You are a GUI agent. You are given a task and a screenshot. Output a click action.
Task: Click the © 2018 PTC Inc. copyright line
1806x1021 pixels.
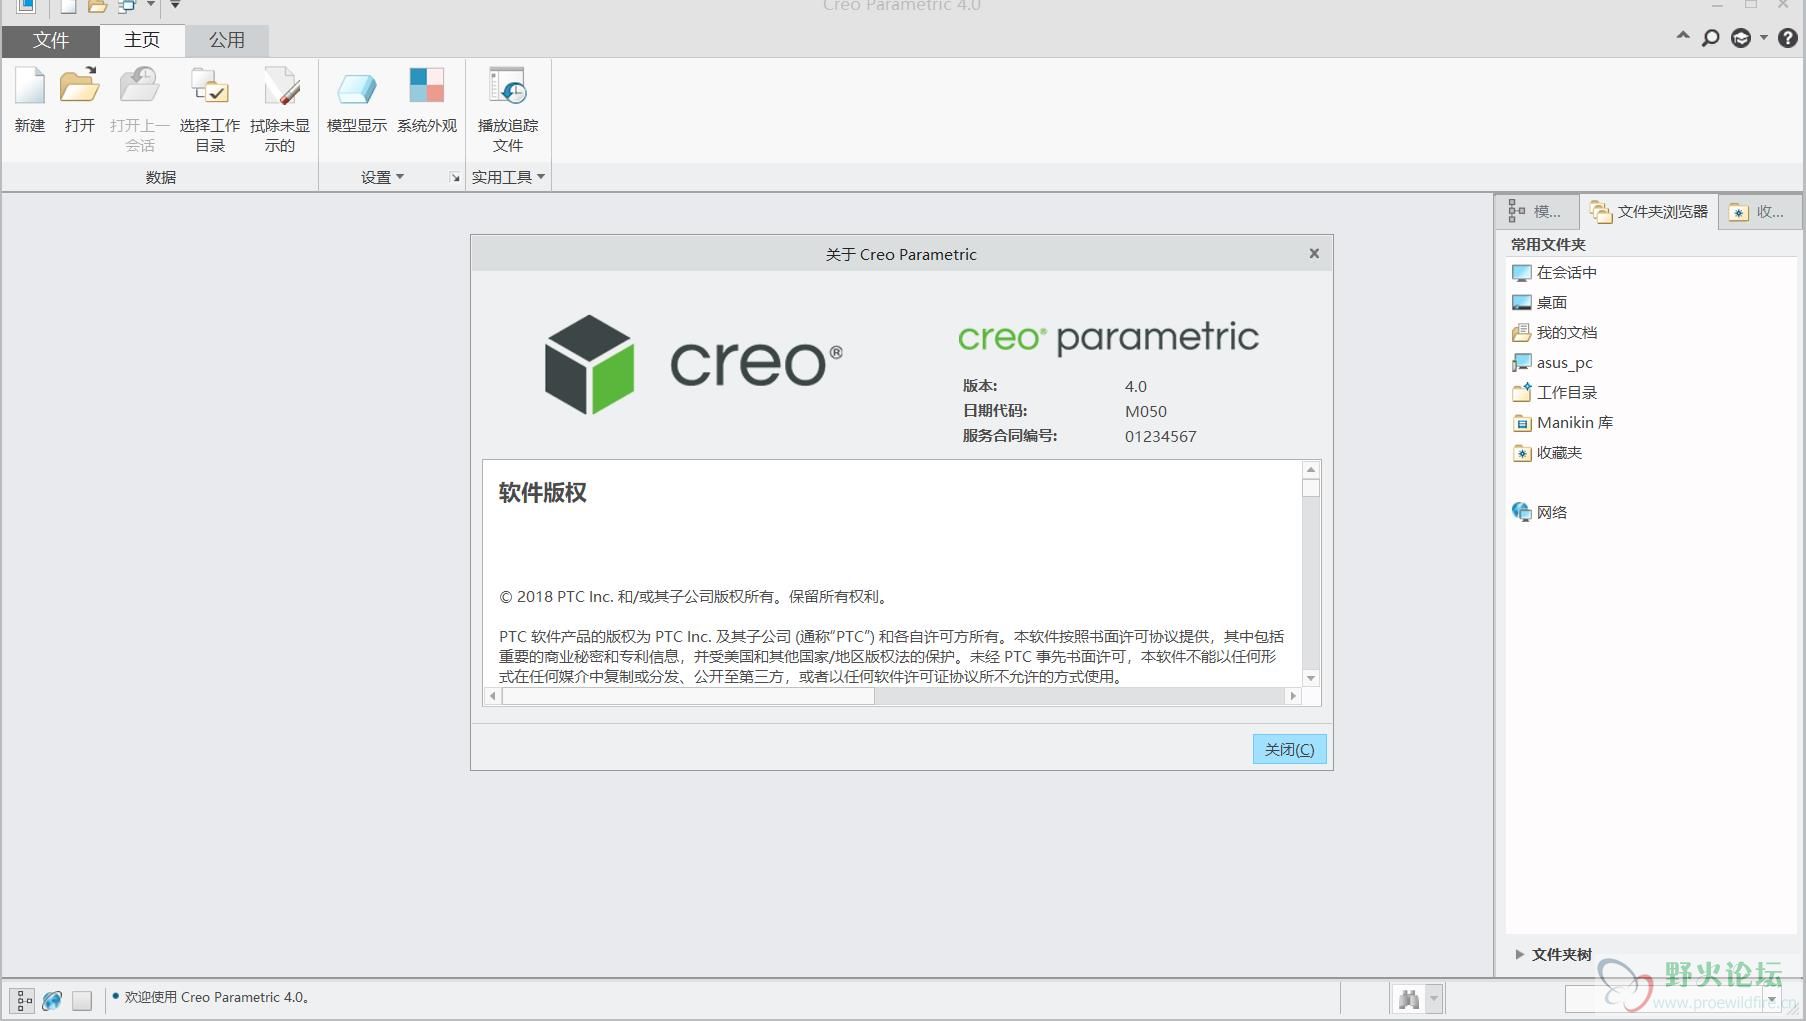point(694,597)
